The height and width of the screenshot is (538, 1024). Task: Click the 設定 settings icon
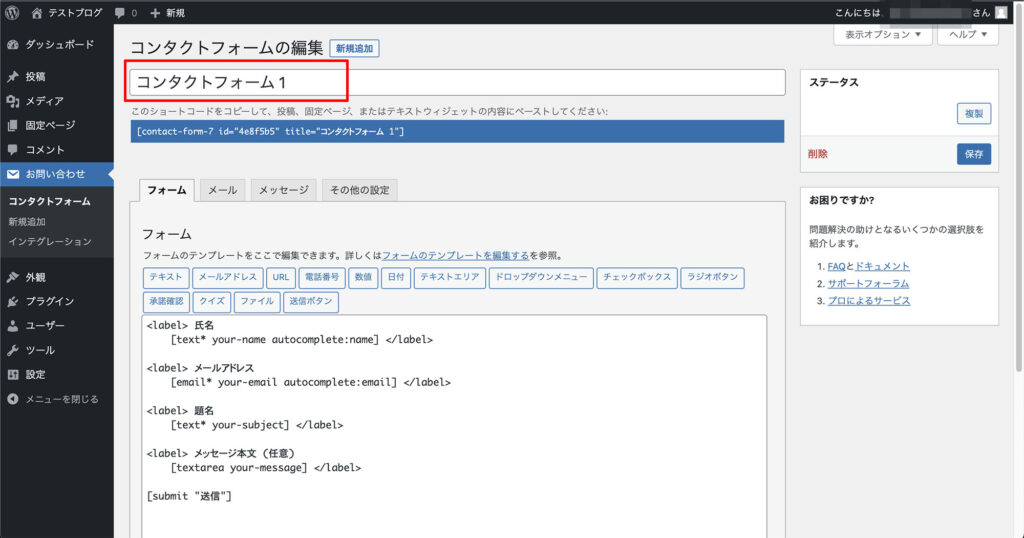(12, 374)
